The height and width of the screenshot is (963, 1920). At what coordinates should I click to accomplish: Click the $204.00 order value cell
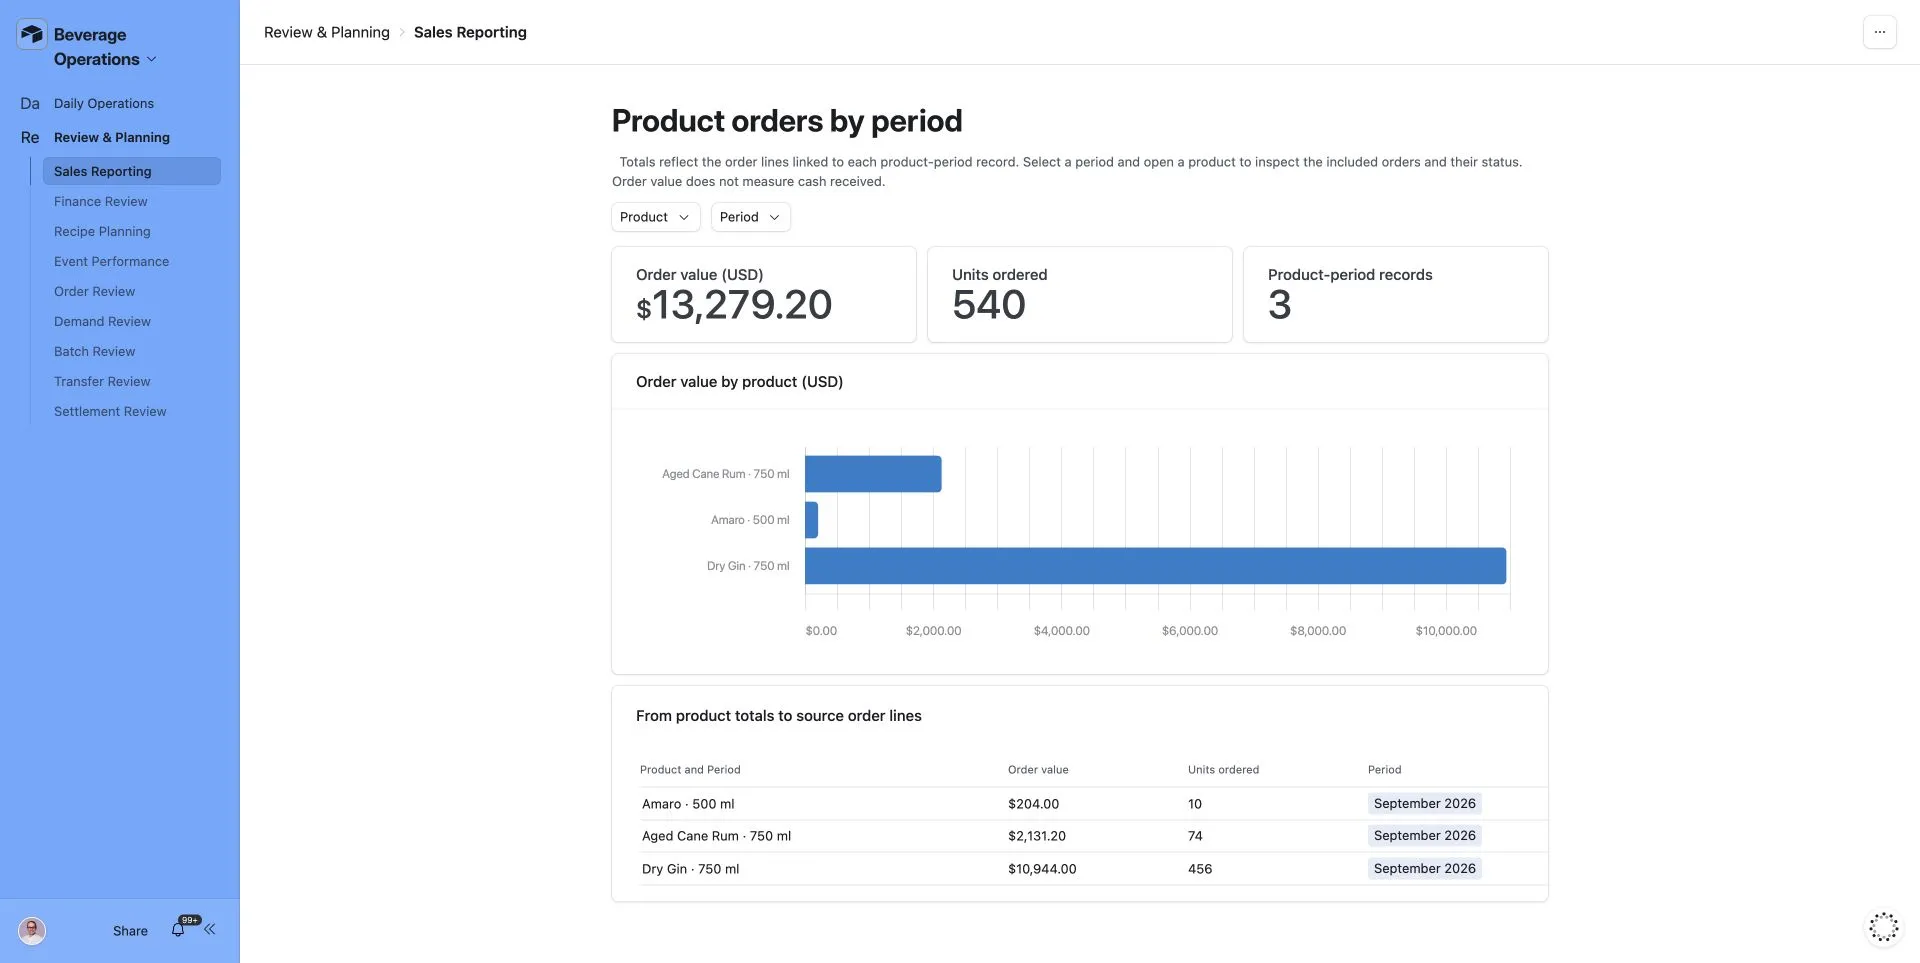(x=1033, y=804)
